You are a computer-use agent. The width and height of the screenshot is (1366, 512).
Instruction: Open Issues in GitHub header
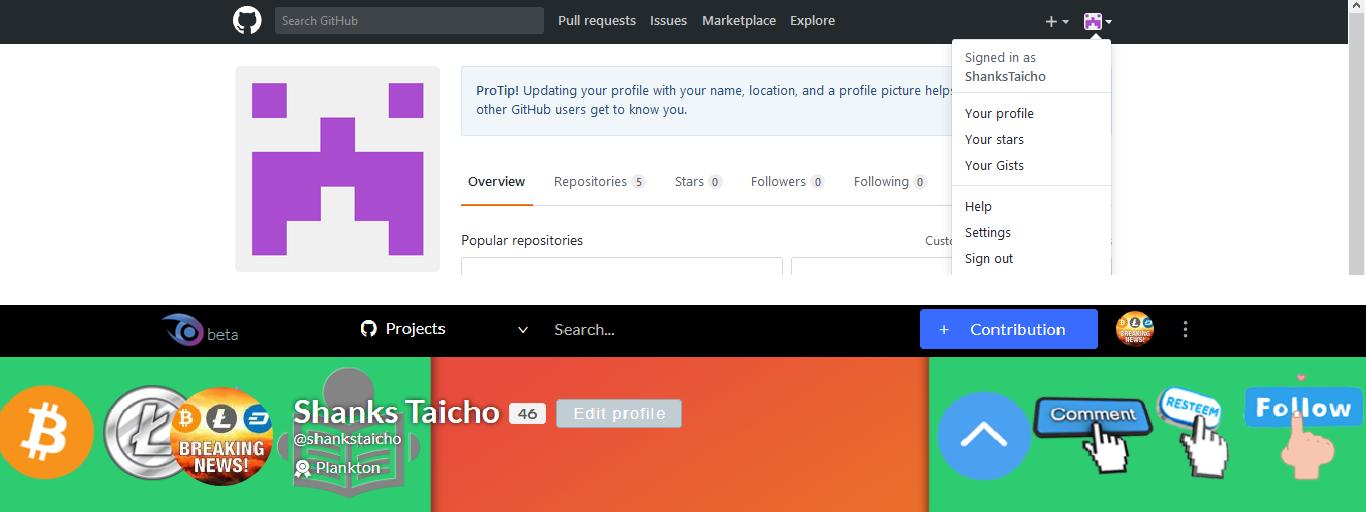point(668,21)
